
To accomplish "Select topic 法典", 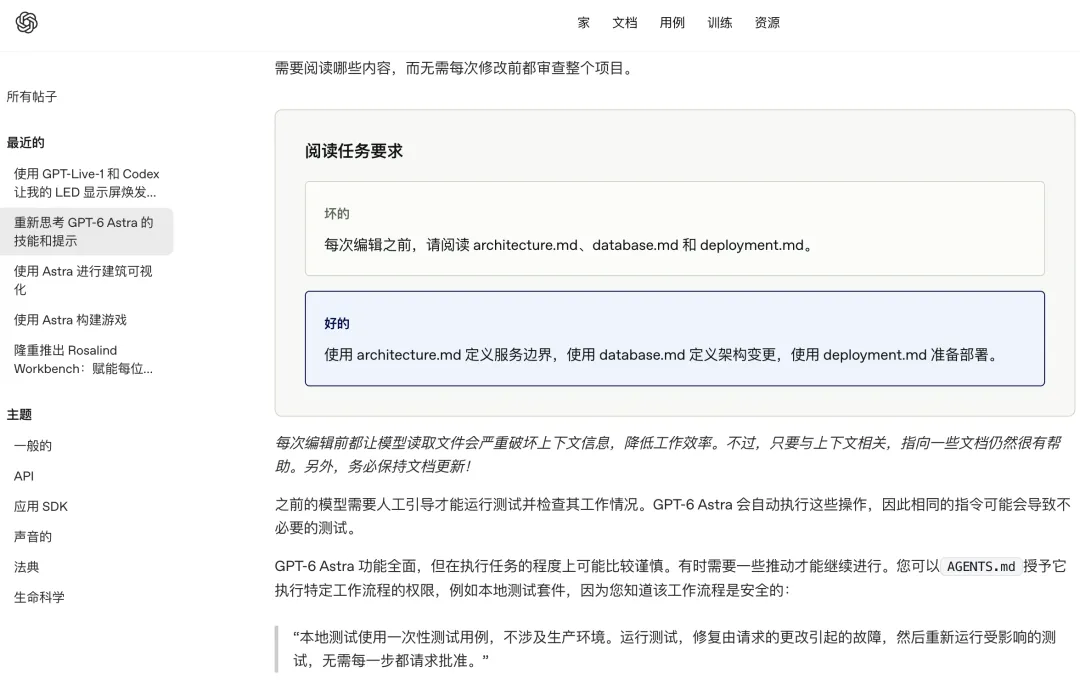I will pos(26,567).
